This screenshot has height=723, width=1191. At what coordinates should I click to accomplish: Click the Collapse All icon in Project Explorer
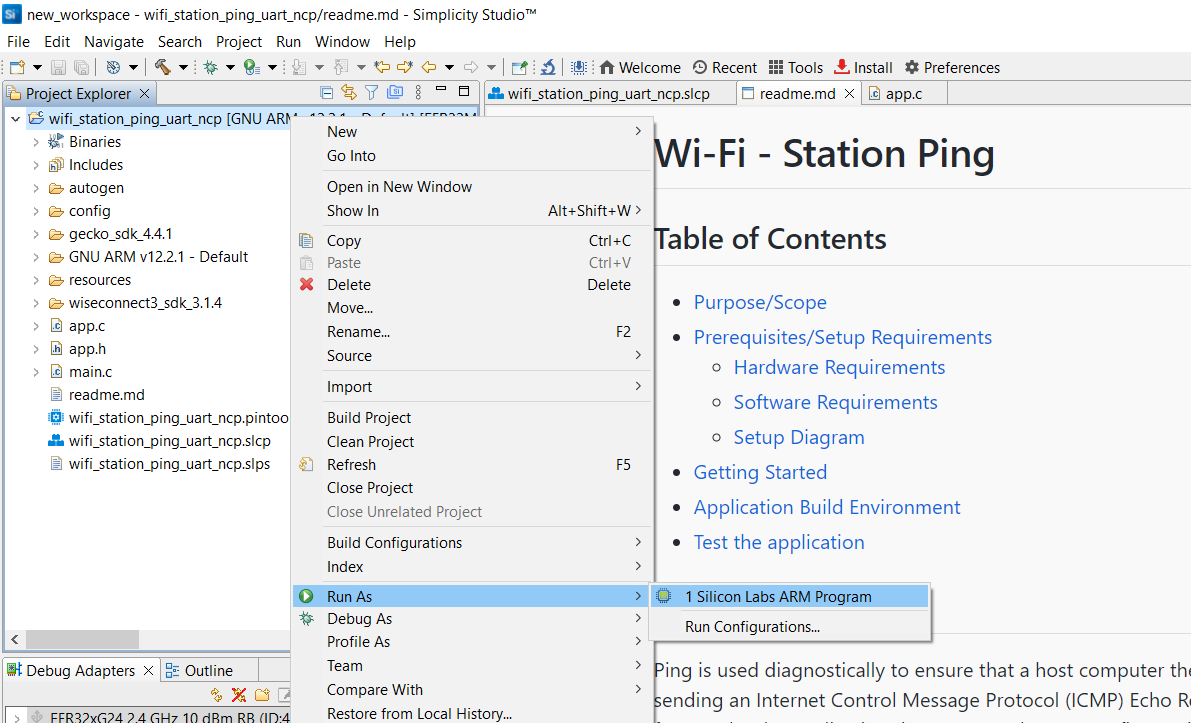[x=326, y=93]
